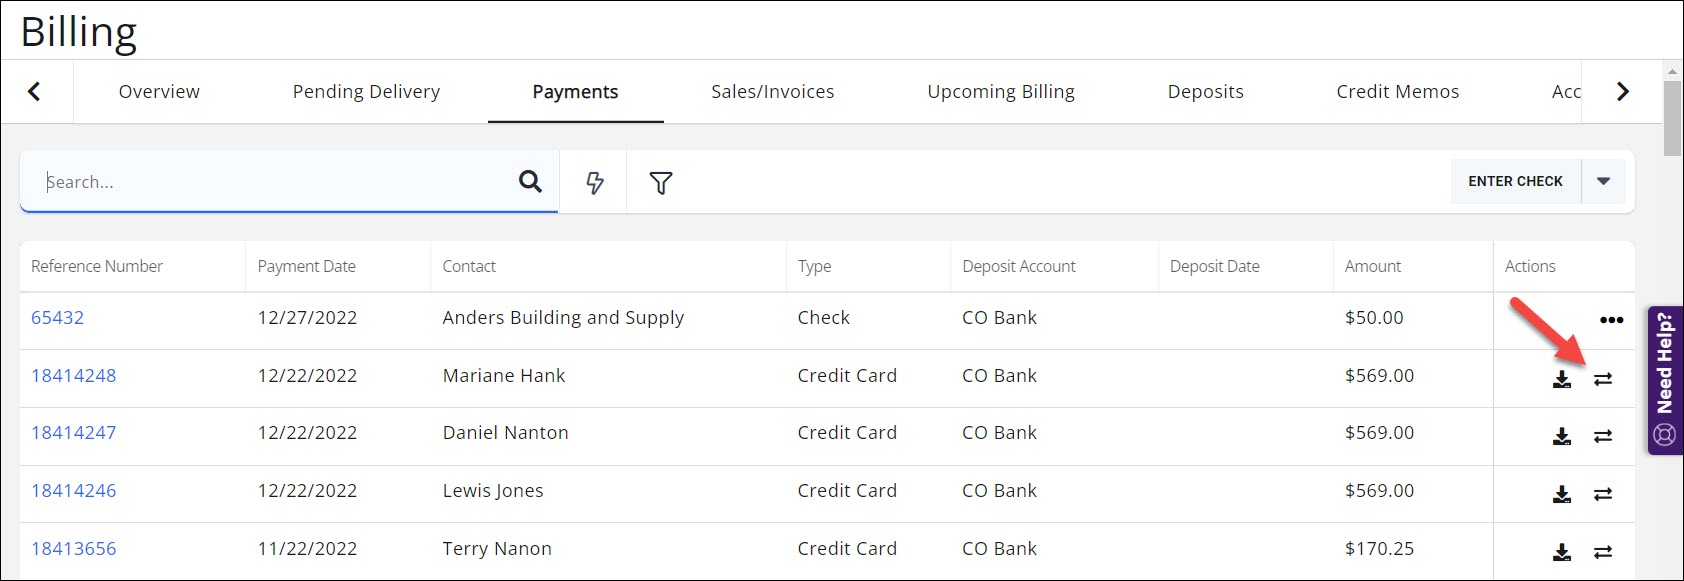Click transfer arrows icon for payment 18414246
Screen dimensions: 1684x581
point(1603,494)
